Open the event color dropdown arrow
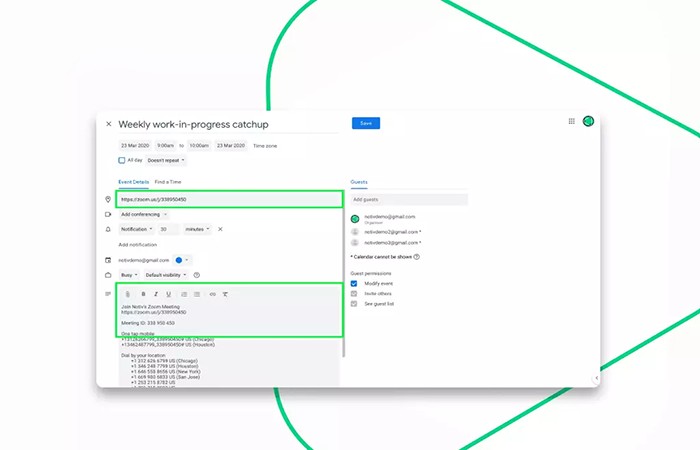 [187, 260]
